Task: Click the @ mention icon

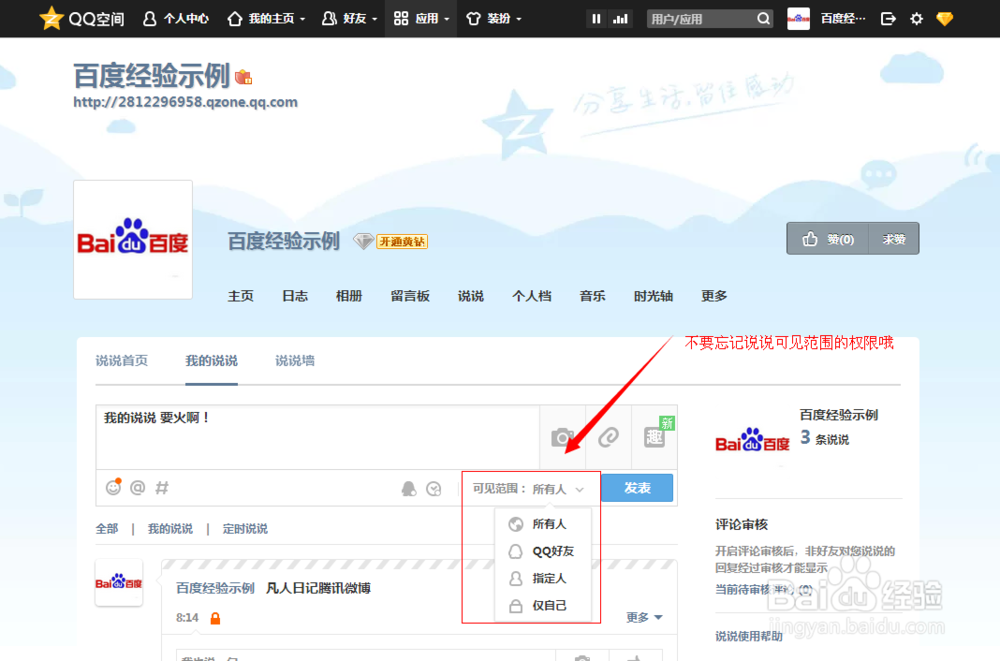Action: [137, 487]
